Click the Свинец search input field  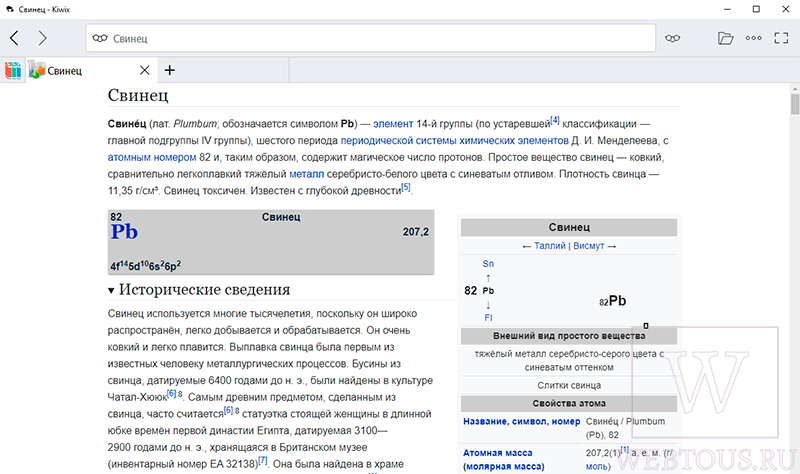point(370,38)
